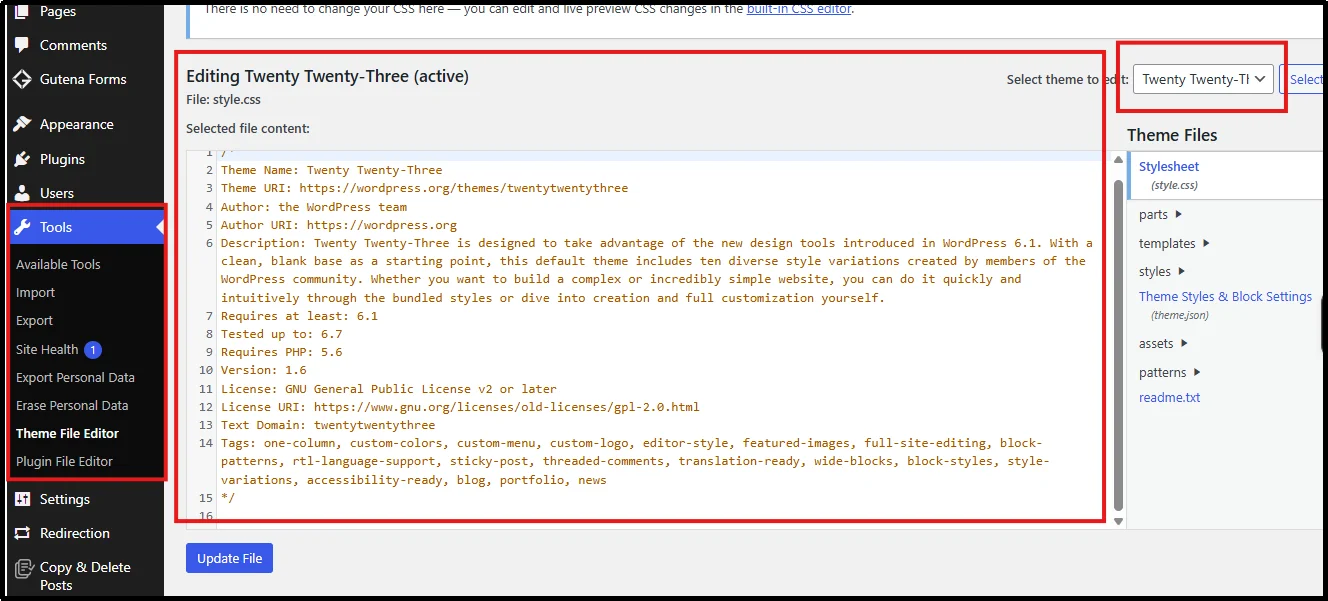Open the theme selection dropdown

[1203, 79]
